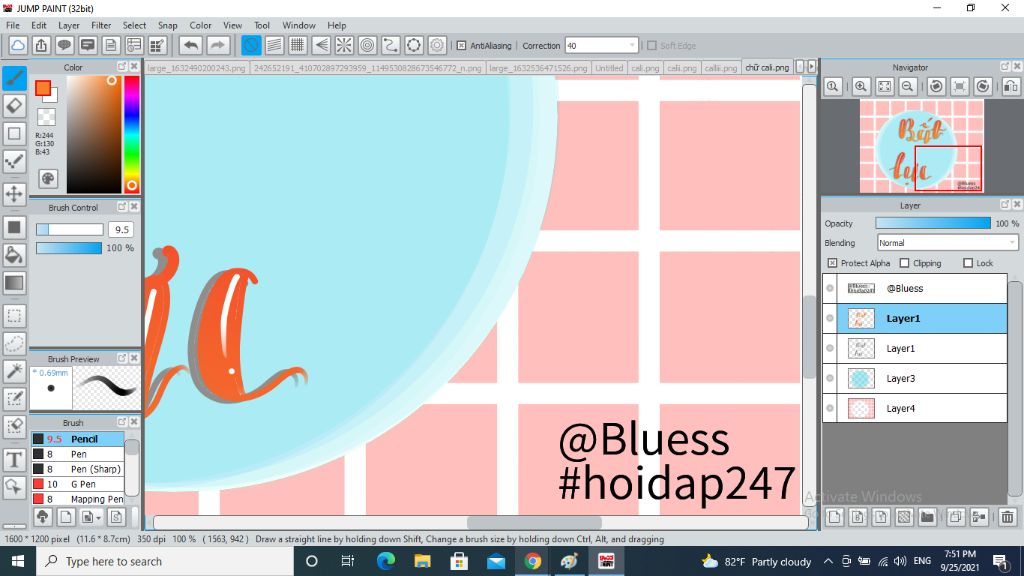Delete layer using the trash icon
Image resolution: width=1024 pixels, height=576 pixels.
pos(1007,517)
